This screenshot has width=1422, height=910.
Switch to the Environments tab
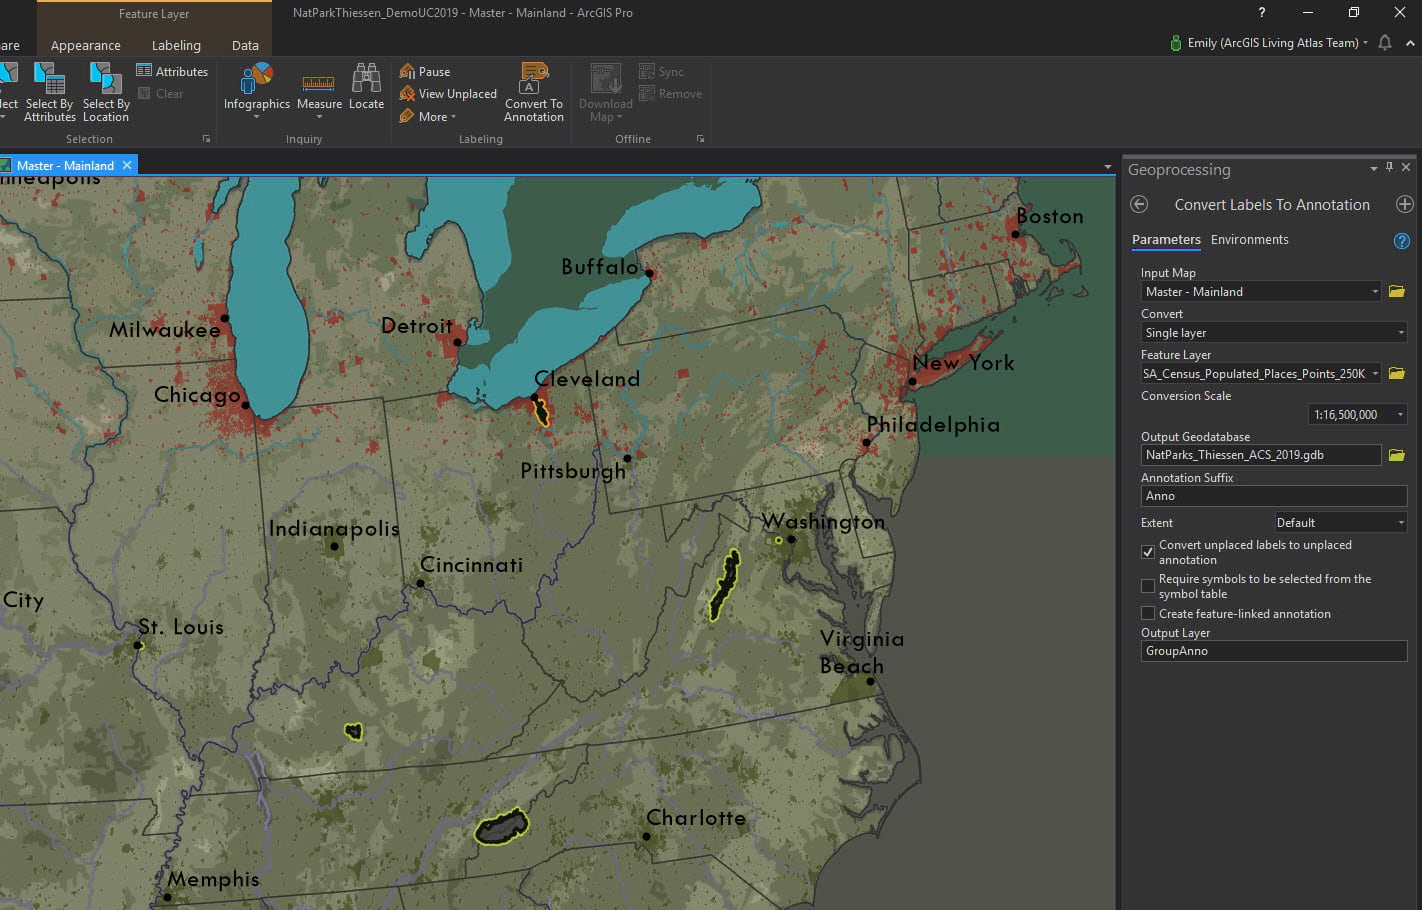(1249, 240)
